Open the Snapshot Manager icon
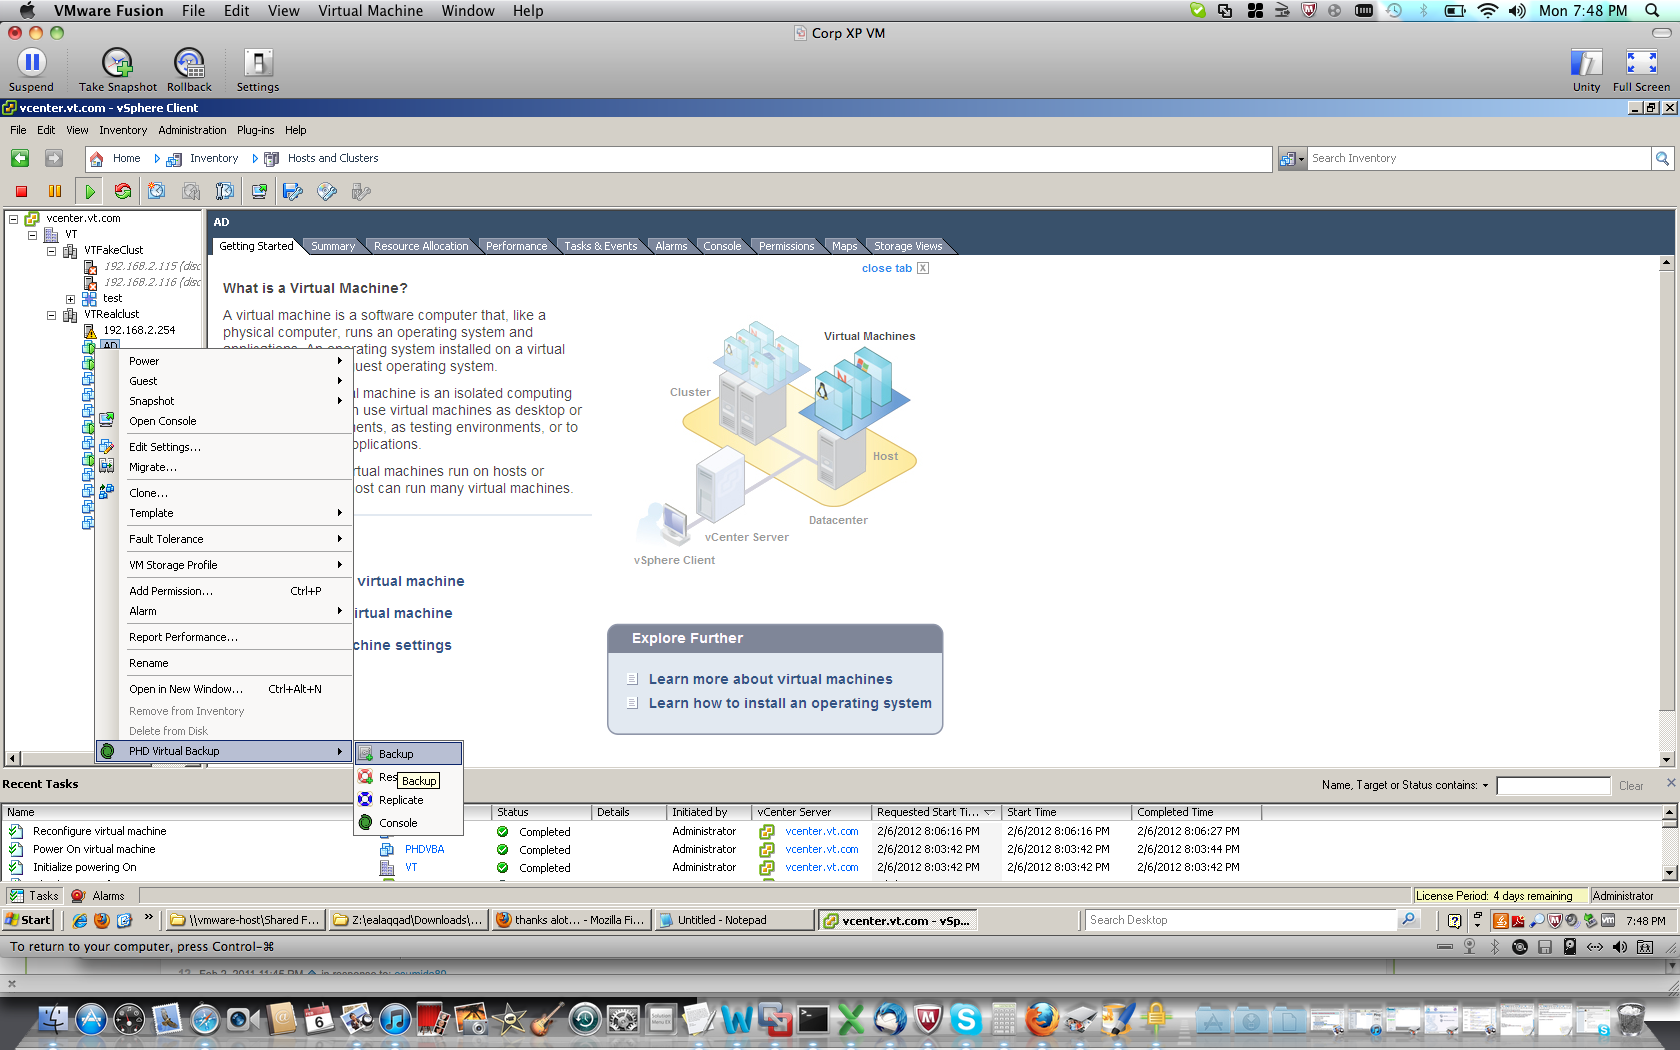Viewport: 1680px width, 1050px height. pos(225,191)
